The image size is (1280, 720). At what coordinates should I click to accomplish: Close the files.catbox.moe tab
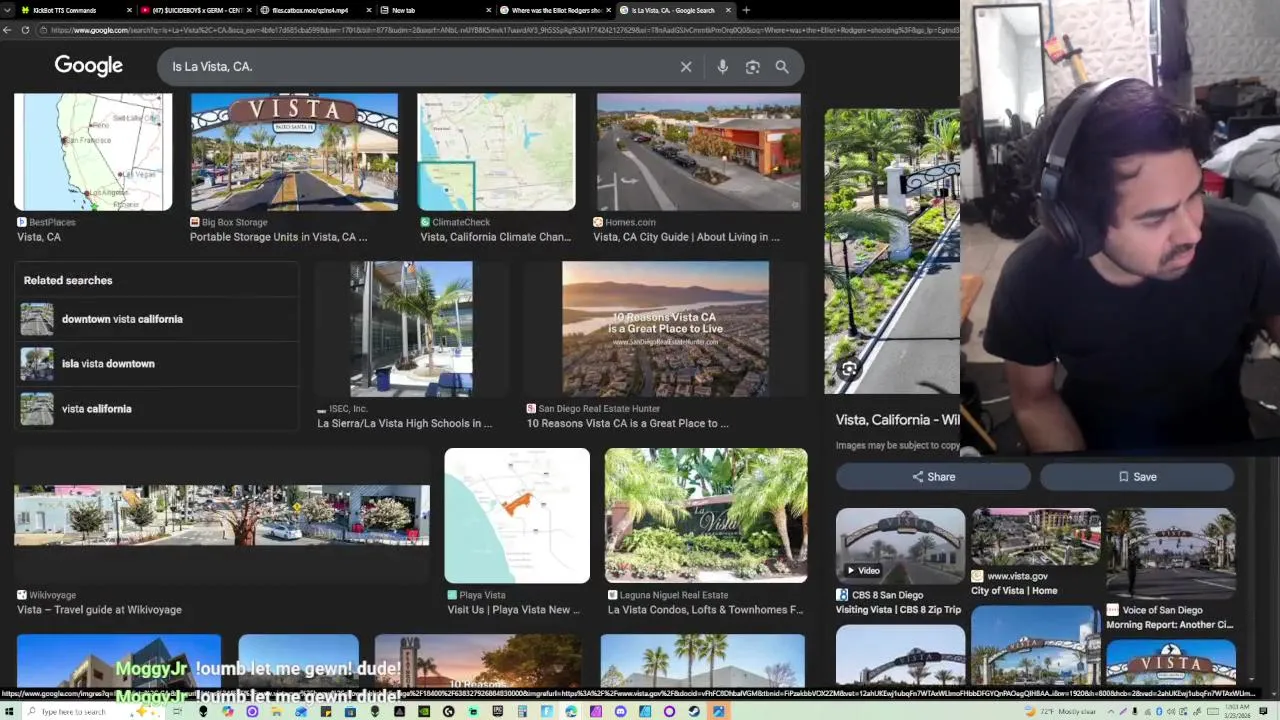tap(369, 10)
